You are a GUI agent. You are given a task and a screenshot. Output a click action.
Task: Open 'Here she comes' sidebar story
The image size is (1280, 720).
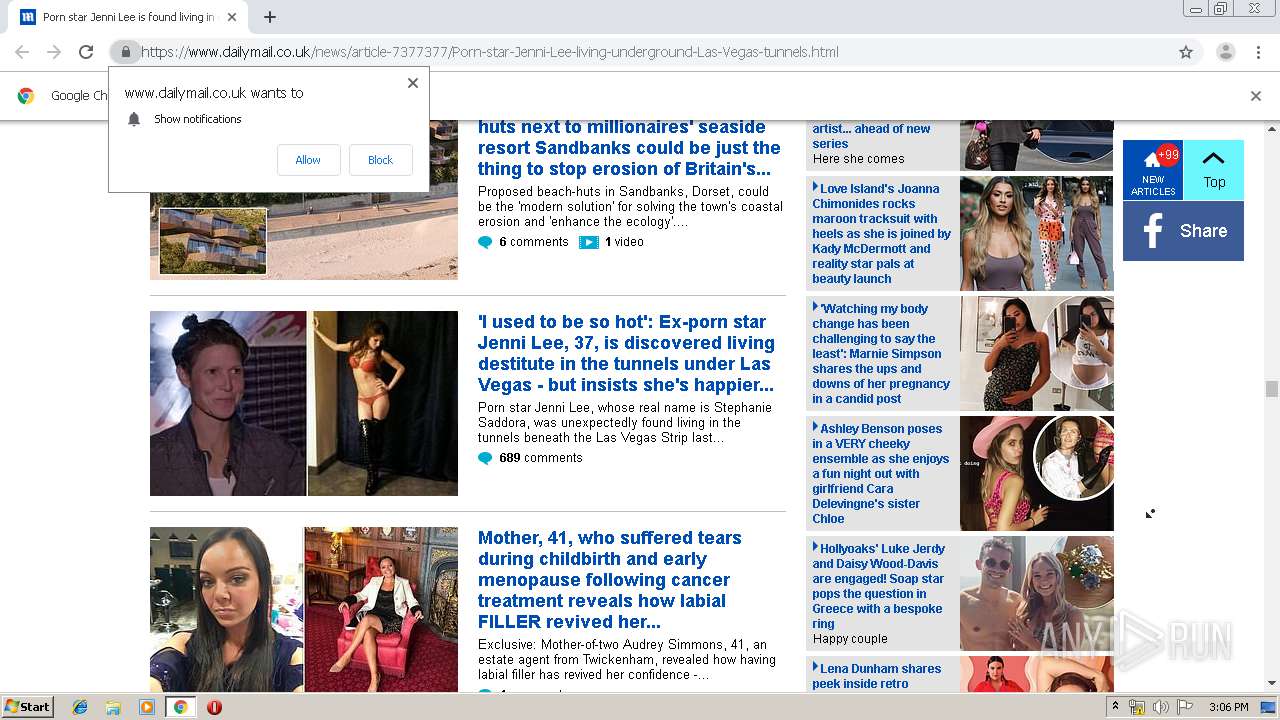click(x=858, y=159)
